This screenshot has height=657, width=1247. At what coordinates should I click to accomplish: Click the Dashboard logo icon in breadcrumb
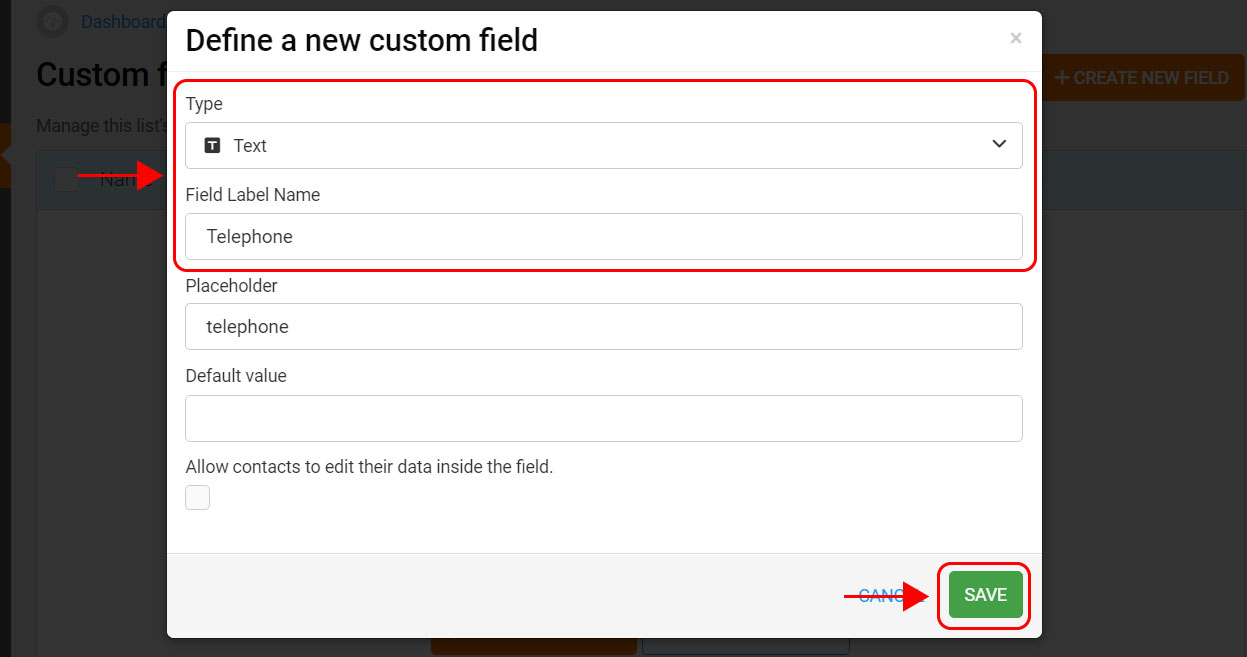click(52, 21)
